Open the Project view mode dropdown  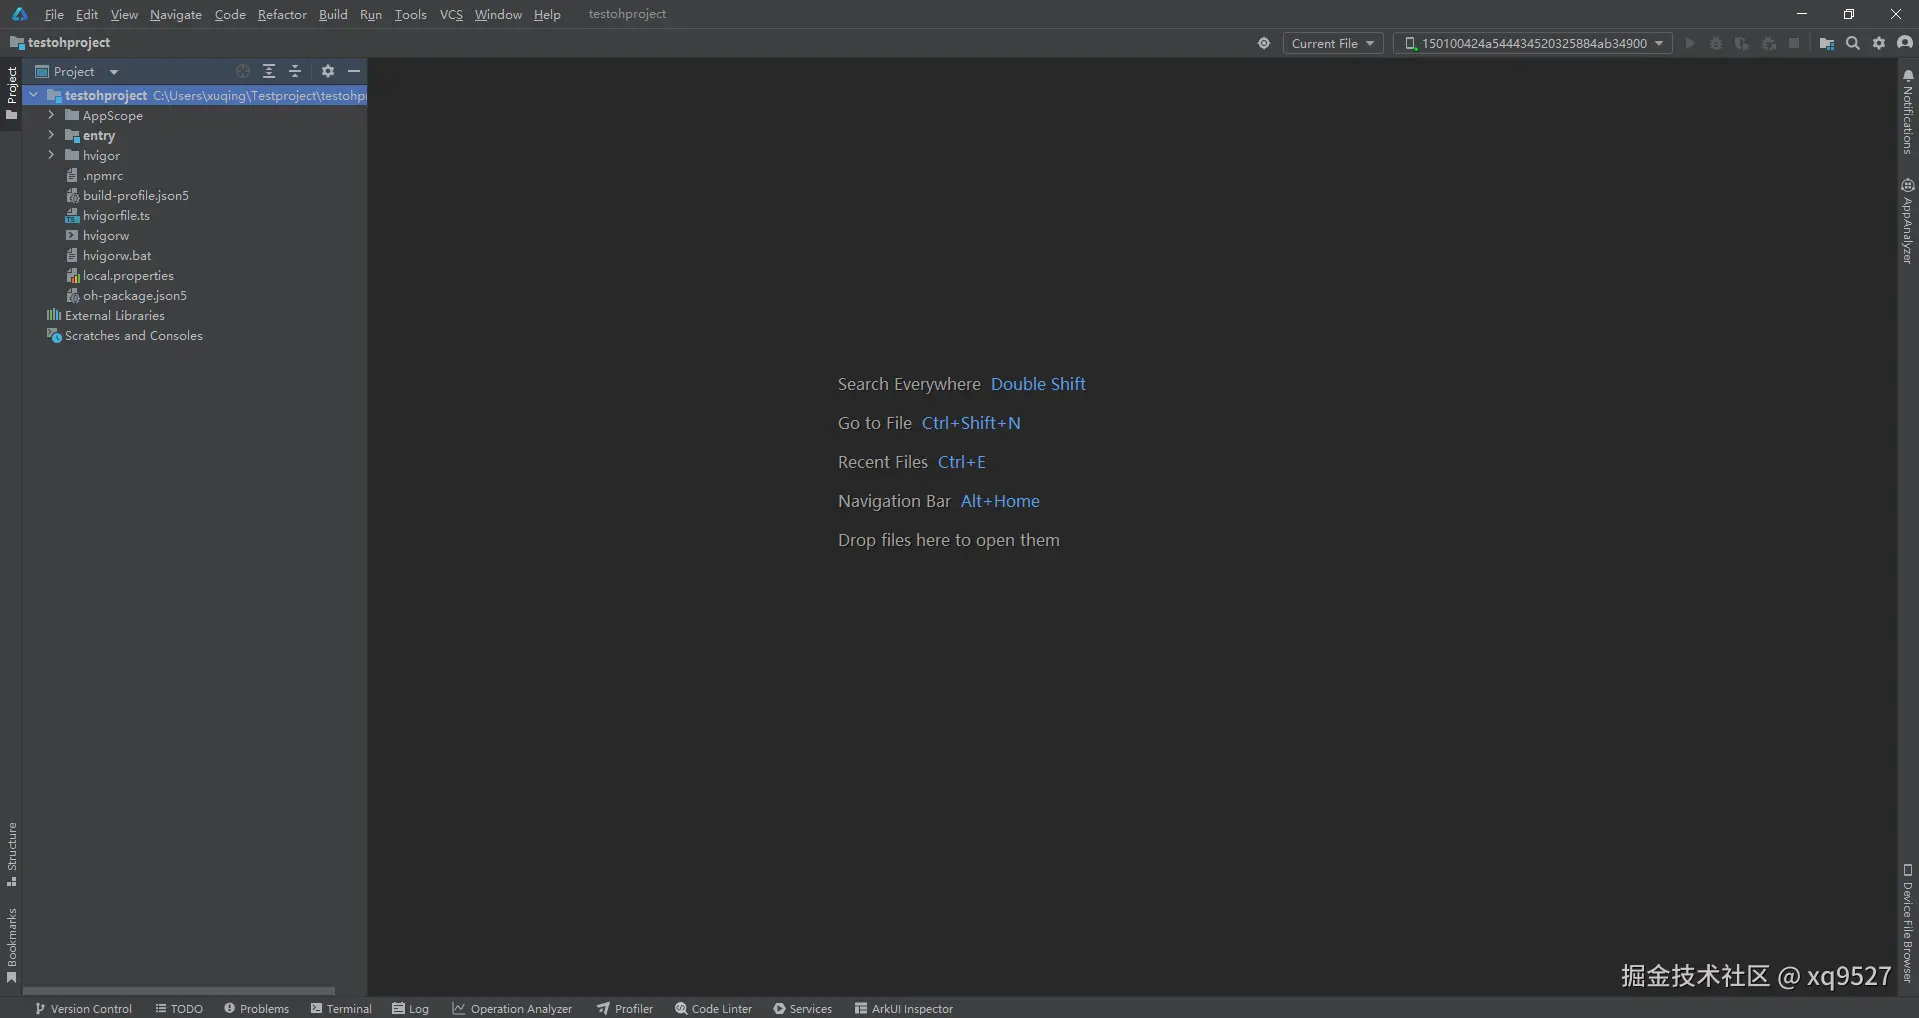coord(77,72)
